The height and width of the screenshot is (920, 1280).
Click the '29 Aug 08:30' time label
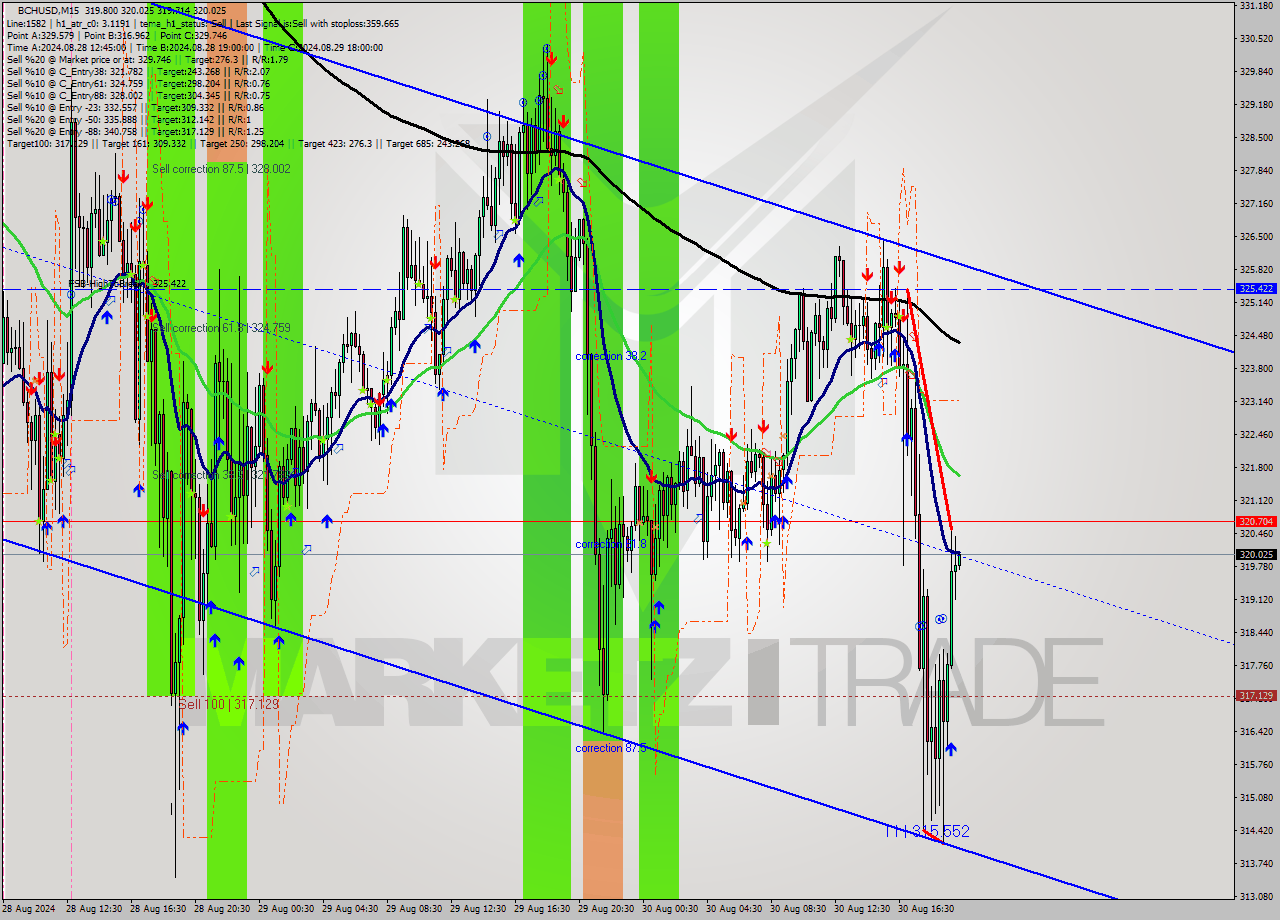[x=413, y=909]
